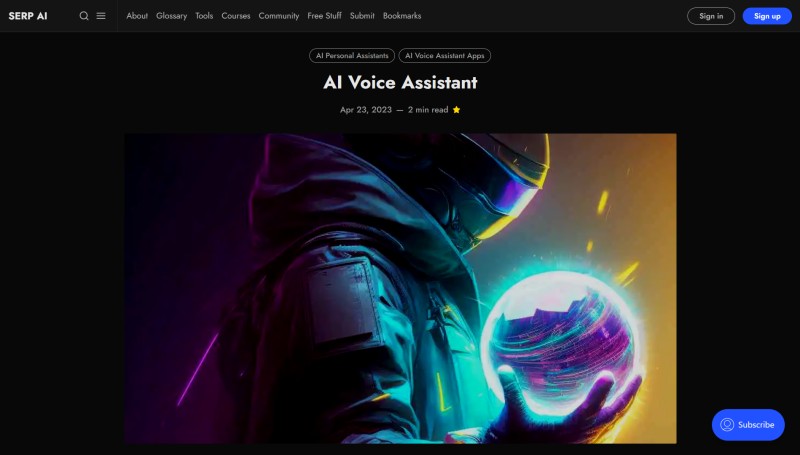Click the Sign in button
Image resolution: width=800 pixels, height=455 pixels.
coord(711,16)
